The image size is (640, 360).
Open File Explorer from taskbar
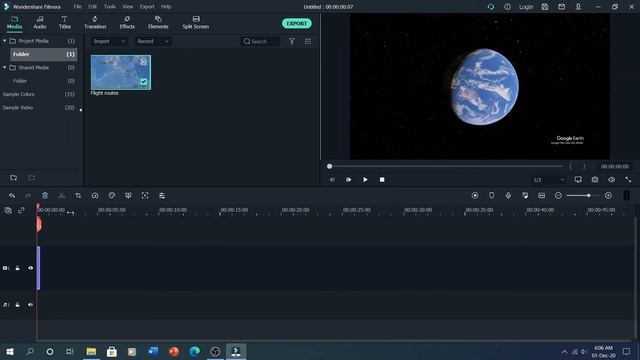tap(91, 351)
